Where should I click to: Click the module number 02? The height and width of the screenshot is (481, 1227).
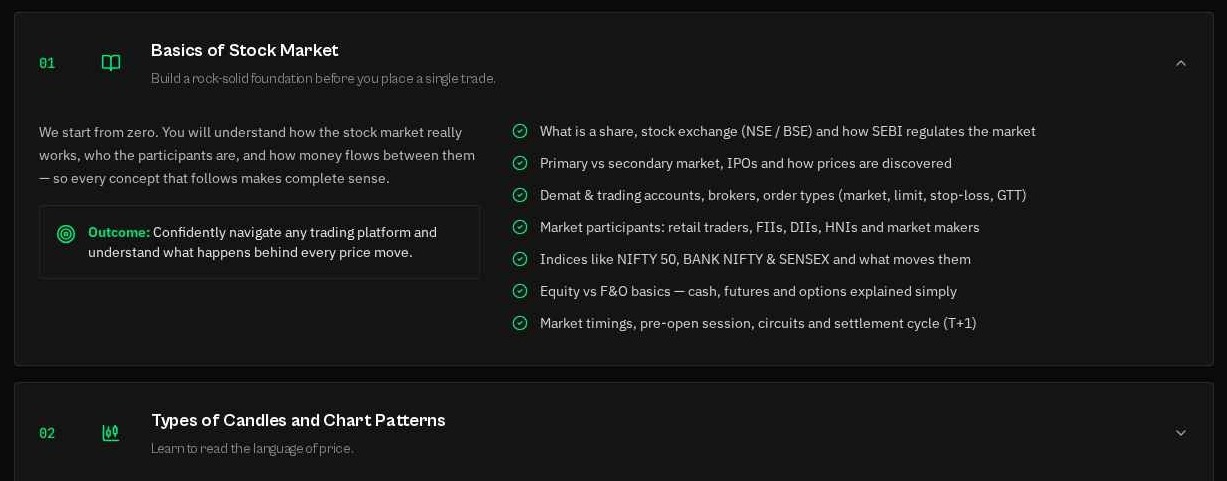47,433
